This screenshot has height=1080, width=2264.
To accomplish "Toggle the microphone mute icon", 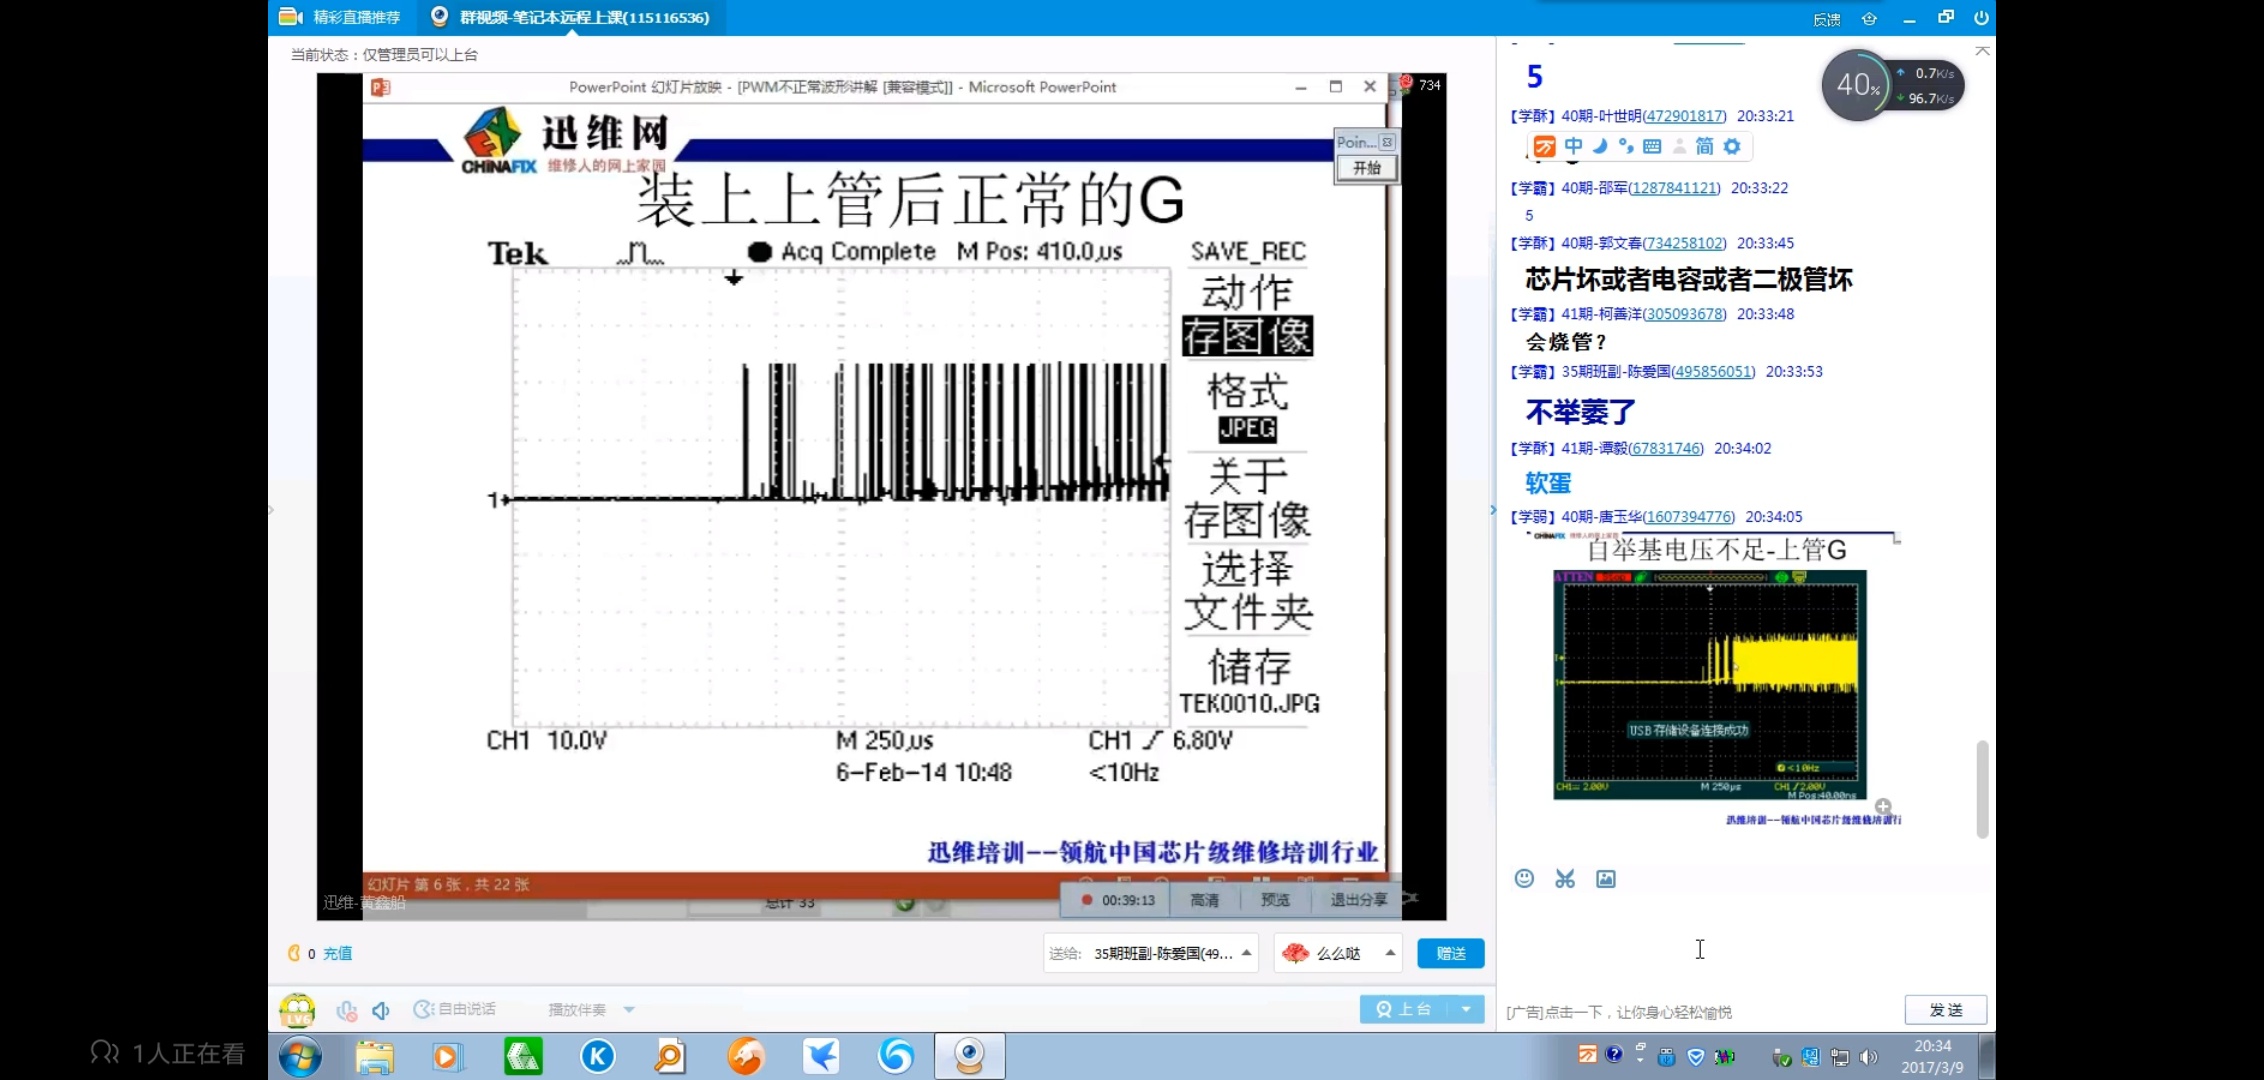I will tap(347, 1010).
